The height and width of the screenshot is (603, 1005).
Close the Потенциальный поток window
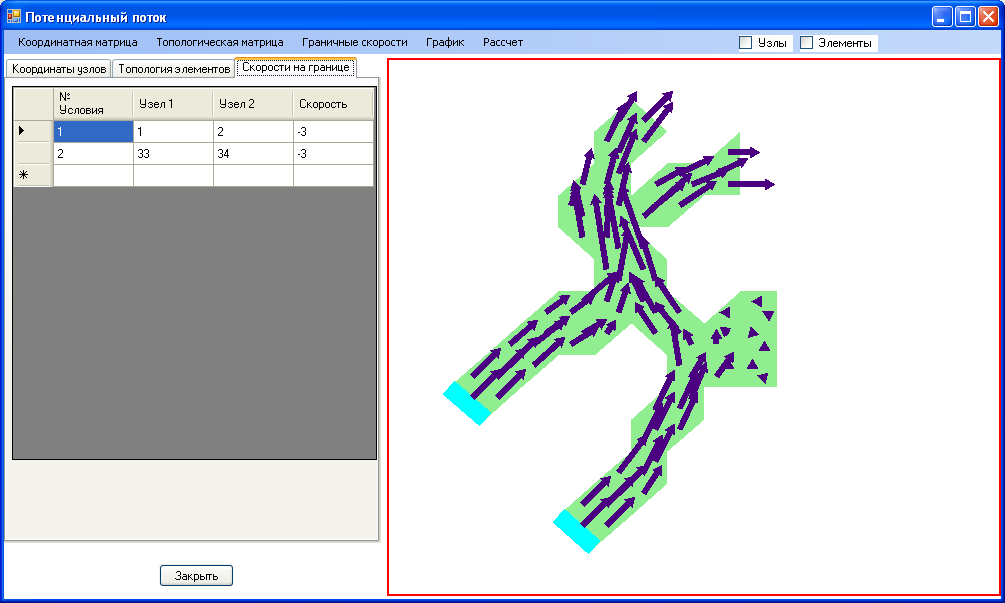click(x=988, y=17)
